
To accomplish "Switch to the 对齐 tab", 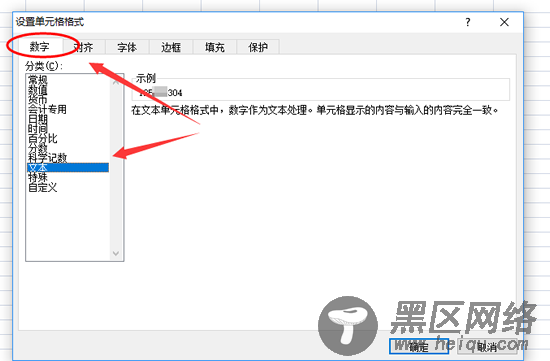I will coord(84,47).
